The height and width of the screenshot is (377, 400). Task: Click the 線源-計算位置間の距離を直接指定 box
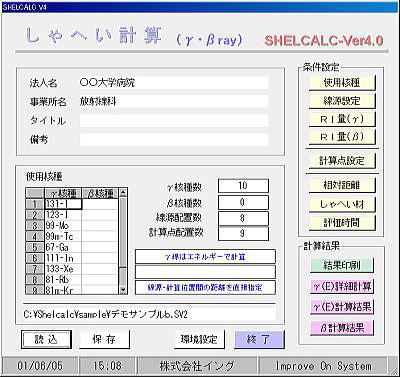pyautogui.click(x=205, y=287)
